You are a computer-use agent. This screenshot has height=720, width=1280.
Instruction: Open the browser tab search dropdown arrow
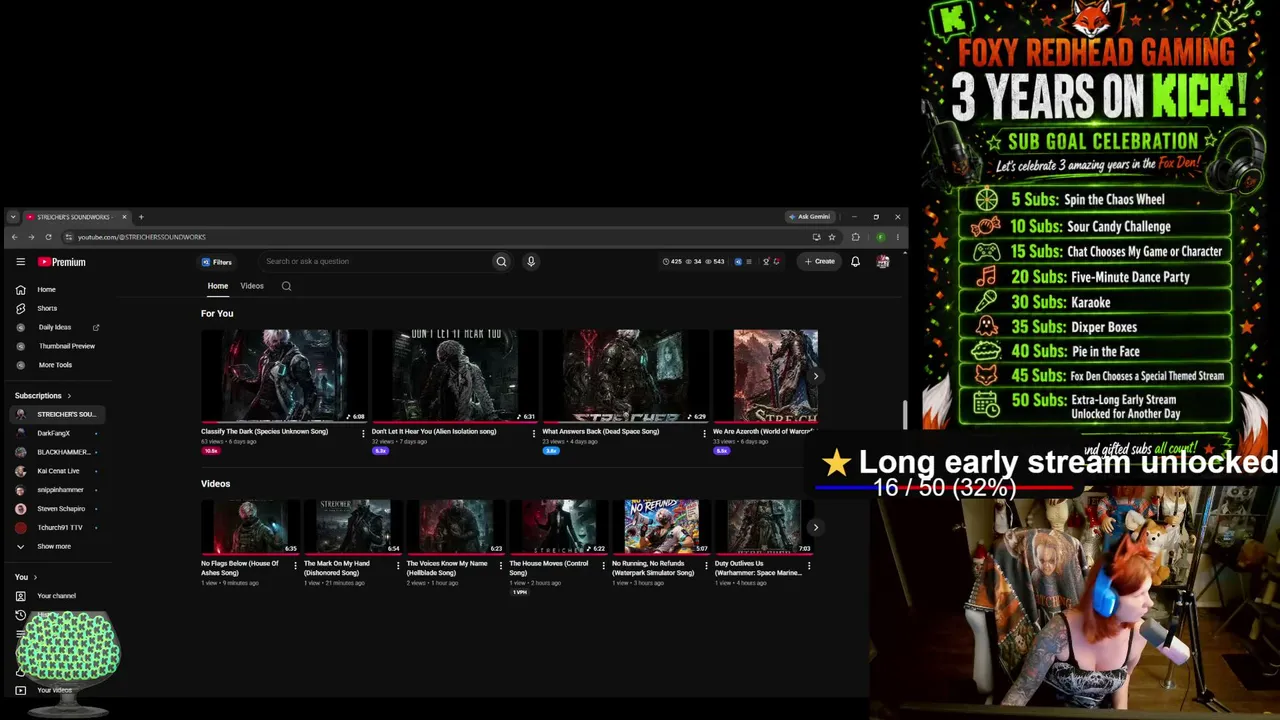(12, 217)
